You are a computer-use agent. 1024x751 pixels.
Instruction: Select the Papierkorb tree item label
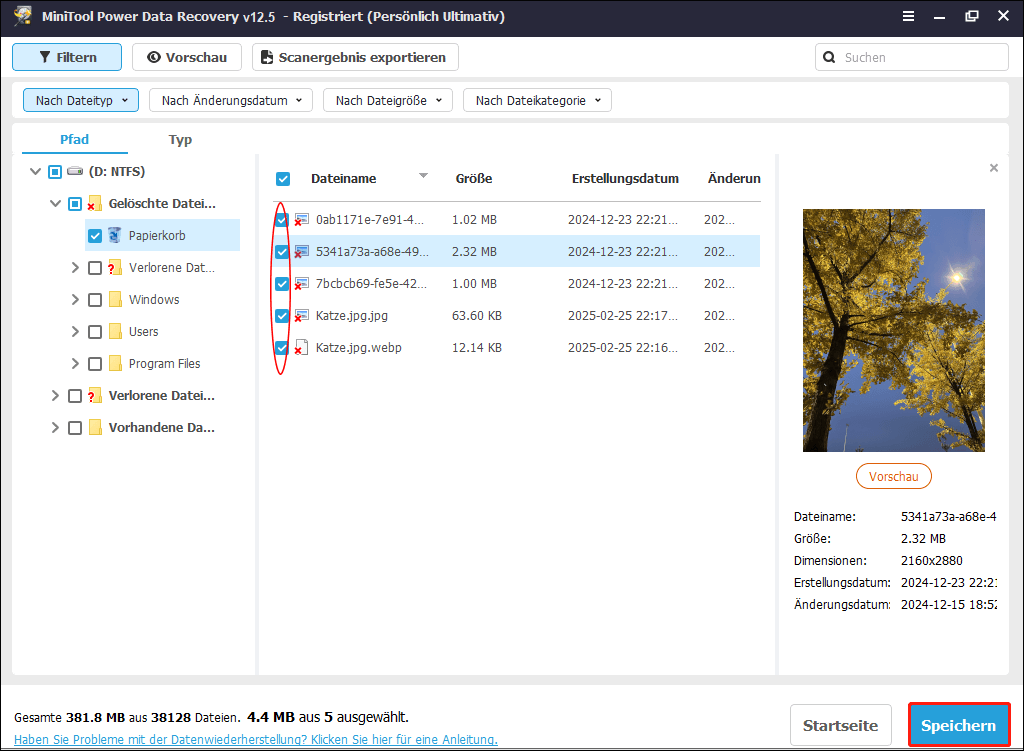point(157,236)
